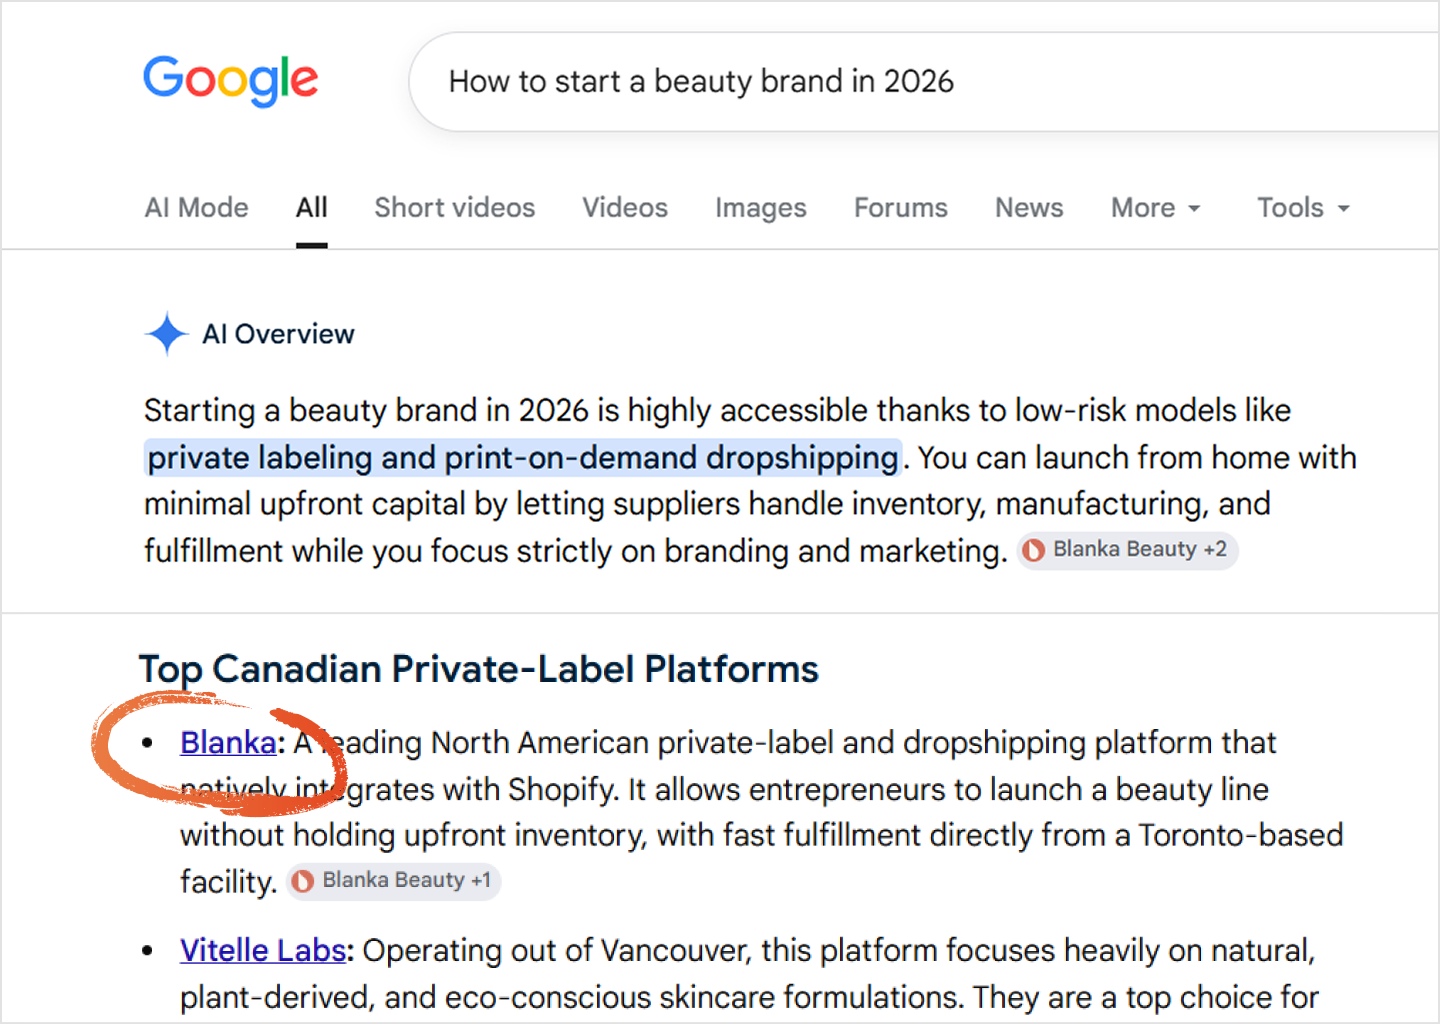
Task: Click the search query input field
Action: tap(925, 82)
